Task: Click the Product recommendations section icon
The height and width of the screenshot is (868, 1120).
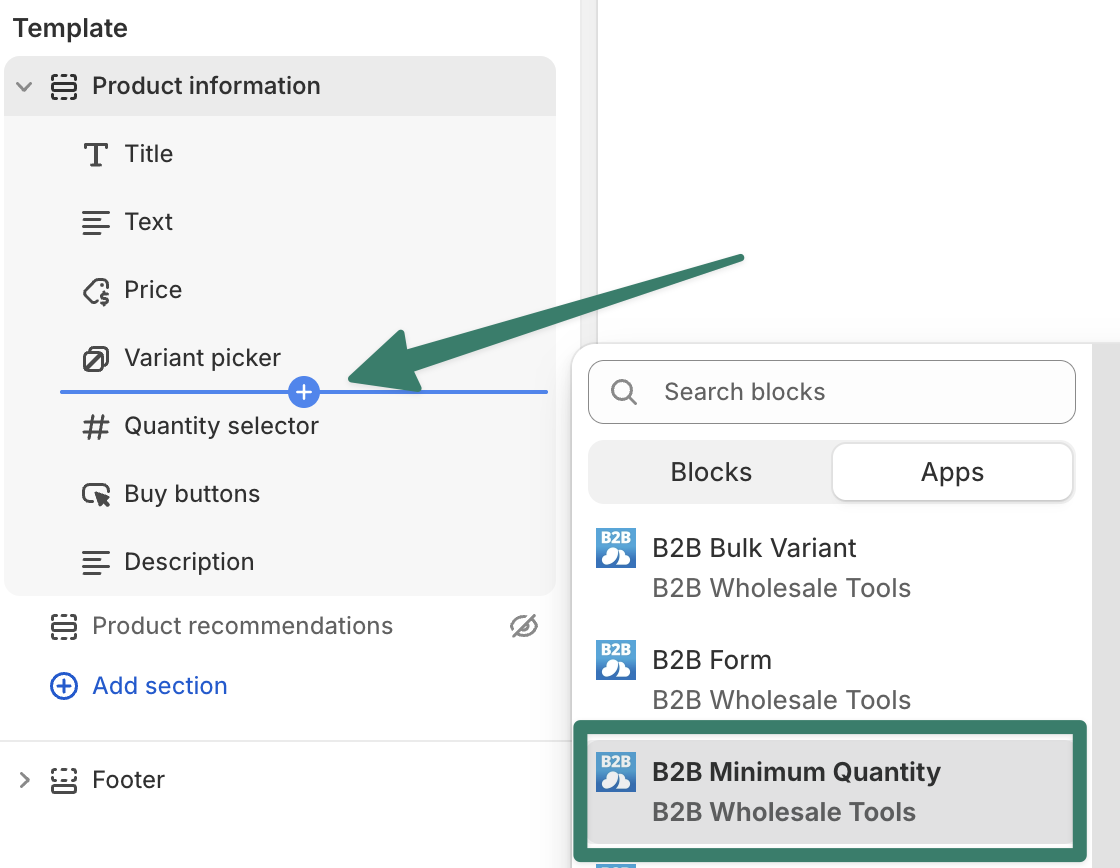Action: [64, 627]
